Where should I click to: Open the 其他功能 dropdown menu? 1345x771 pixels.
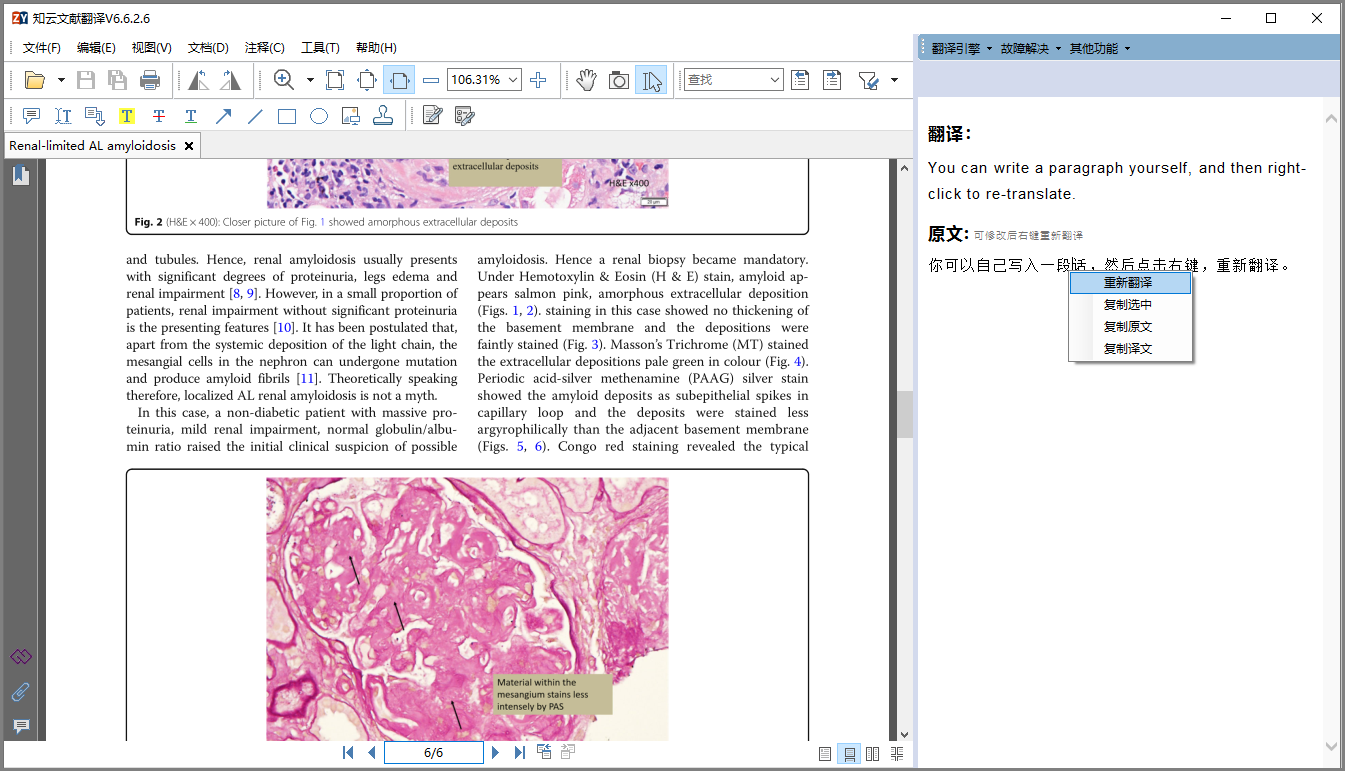click(x=1100, y=48)
